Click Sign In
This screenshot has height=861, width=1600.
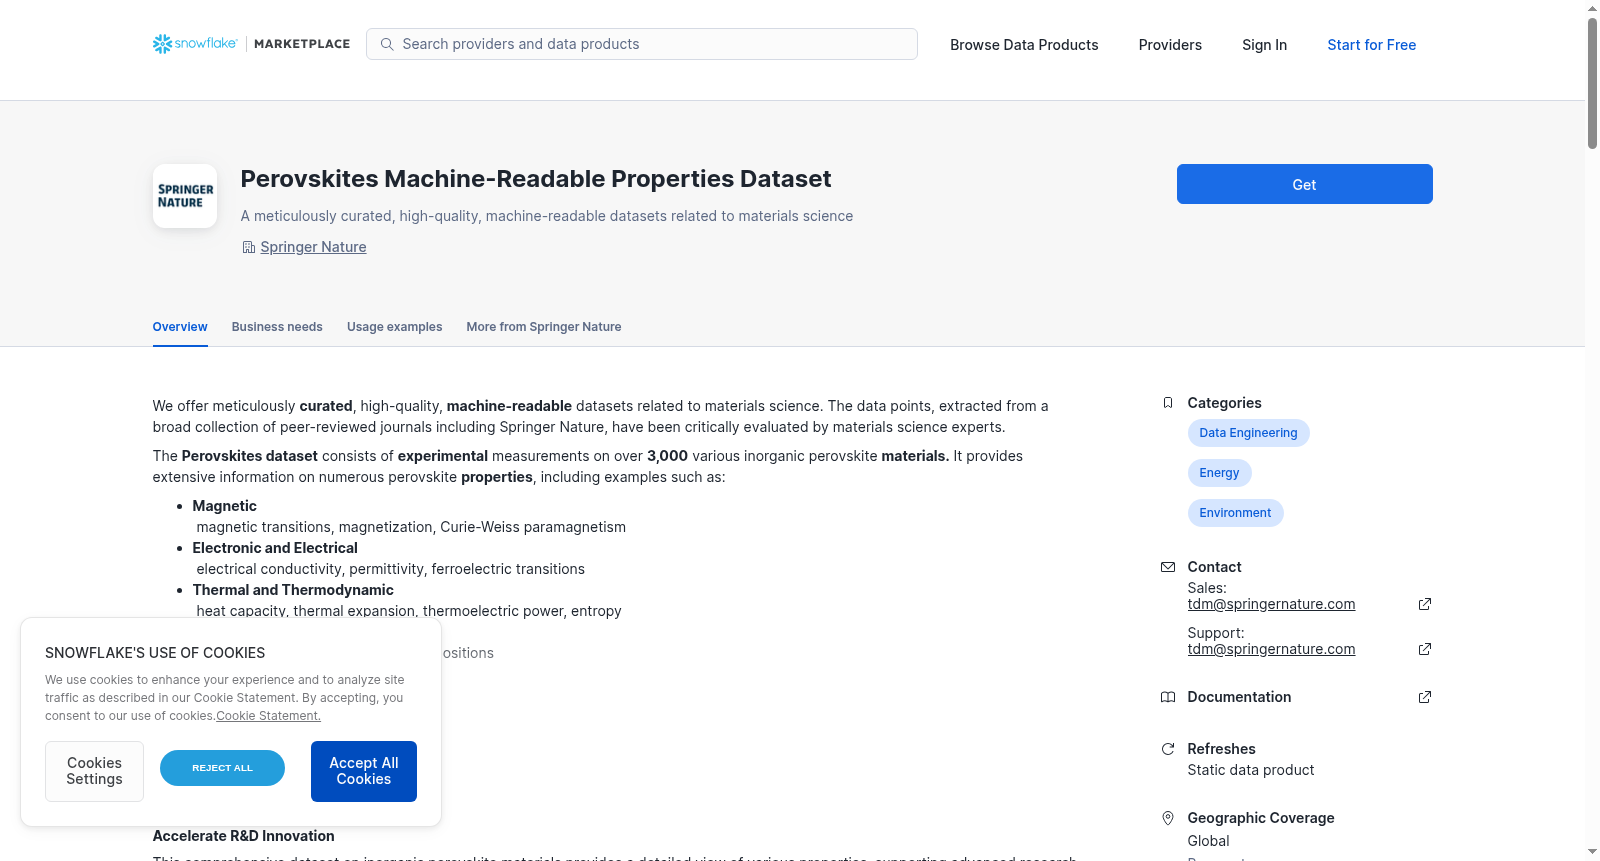1264,45
